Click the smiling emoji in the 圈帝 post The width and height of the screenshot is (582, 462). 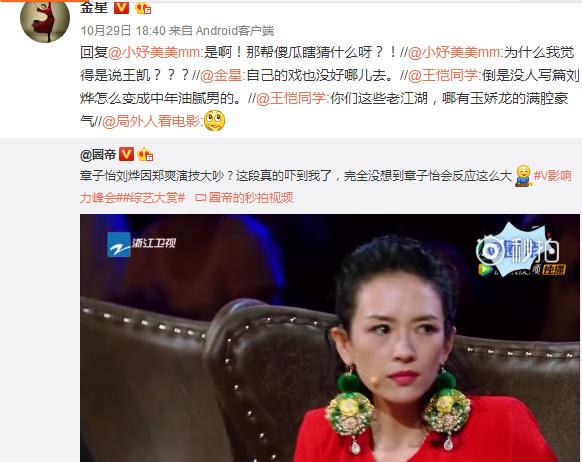pos(523,175)
